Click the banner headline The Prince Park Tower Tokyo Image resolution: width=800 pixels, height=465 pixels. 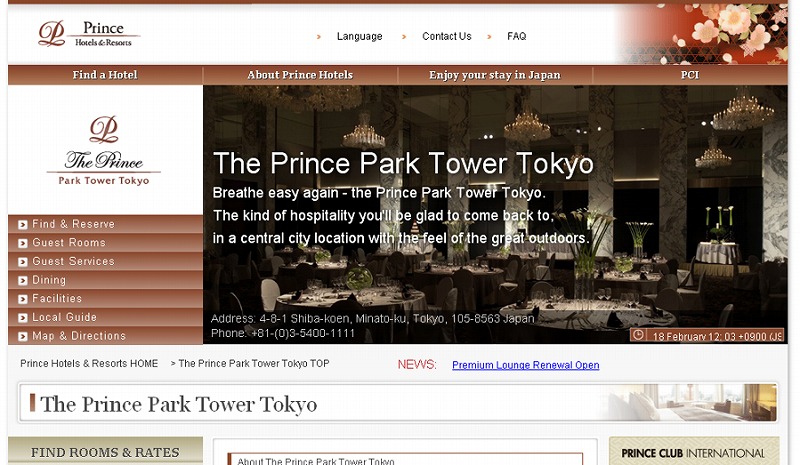(x=403, y=163)
